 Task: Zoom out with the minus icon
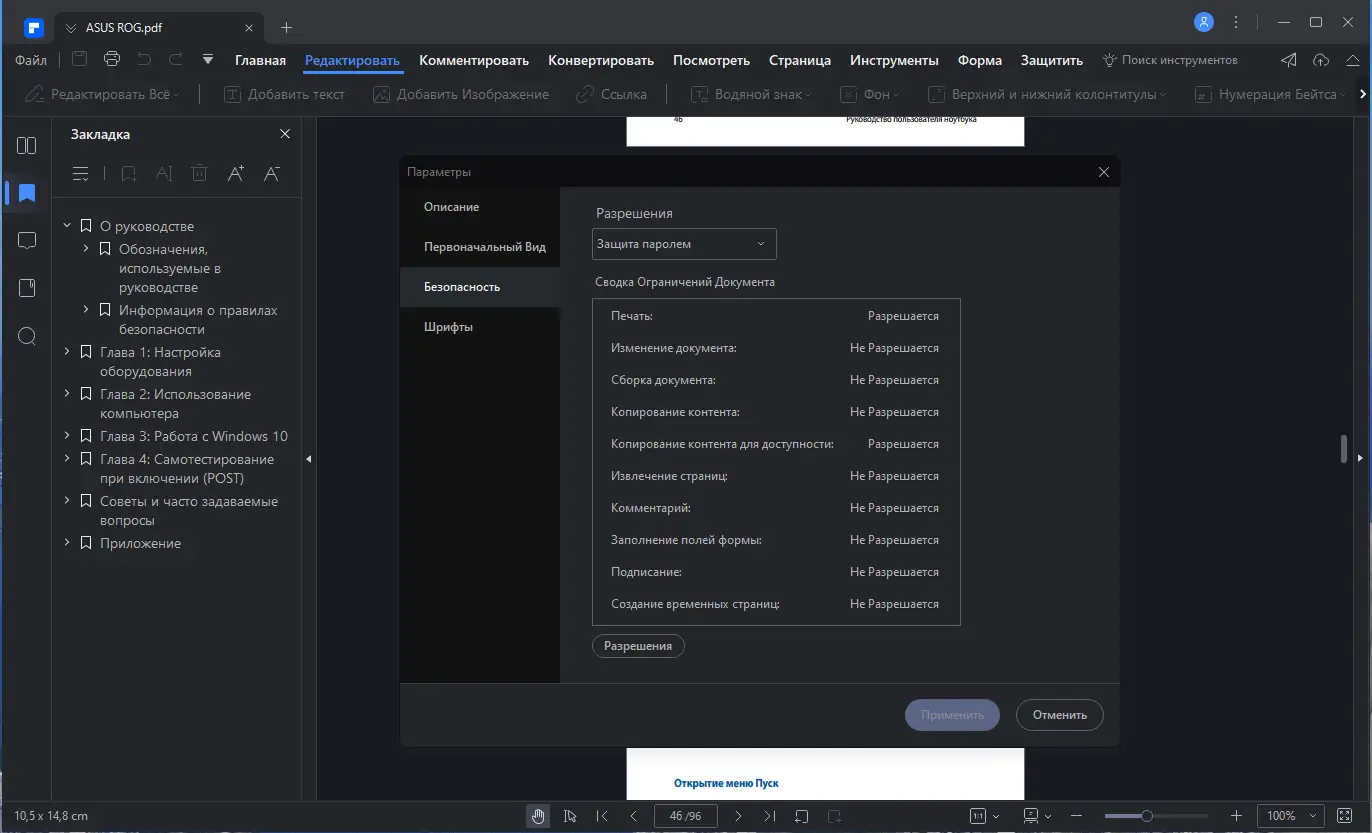(1076, 816)
